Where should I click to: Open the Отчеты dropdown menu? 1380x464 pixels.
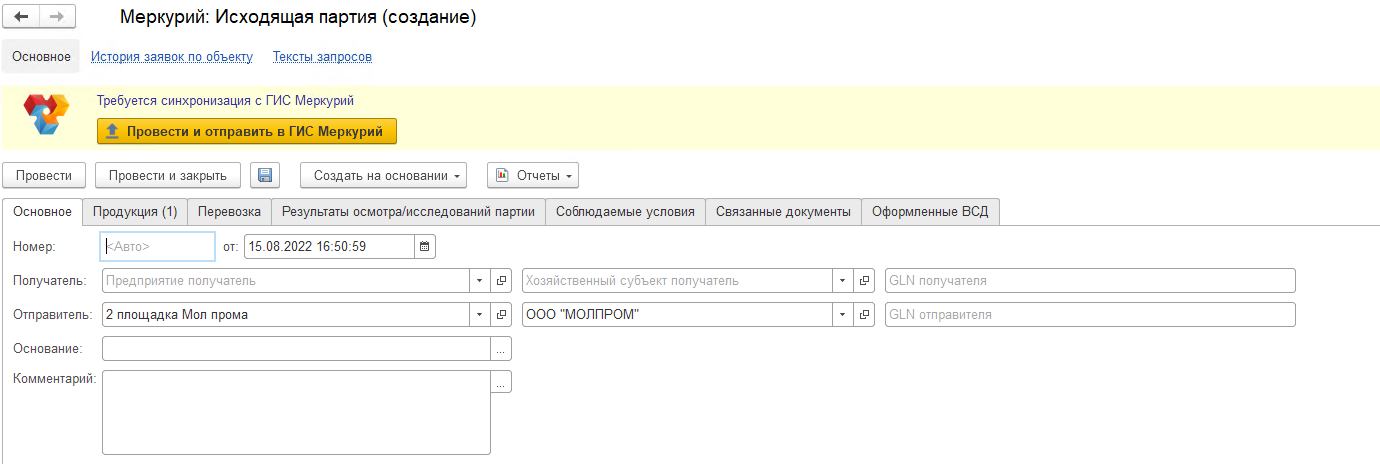[533, 176]
